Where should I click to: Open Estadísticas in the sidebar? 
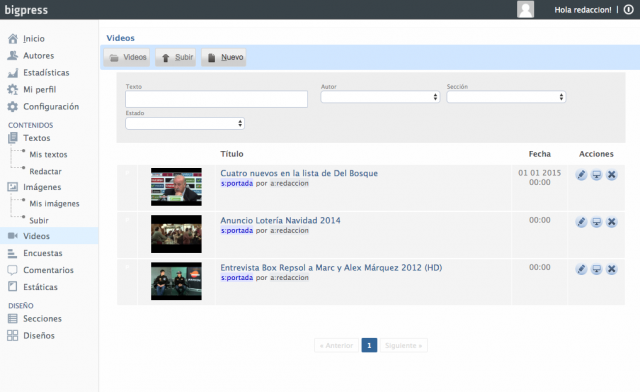click(x=46, y=73)
